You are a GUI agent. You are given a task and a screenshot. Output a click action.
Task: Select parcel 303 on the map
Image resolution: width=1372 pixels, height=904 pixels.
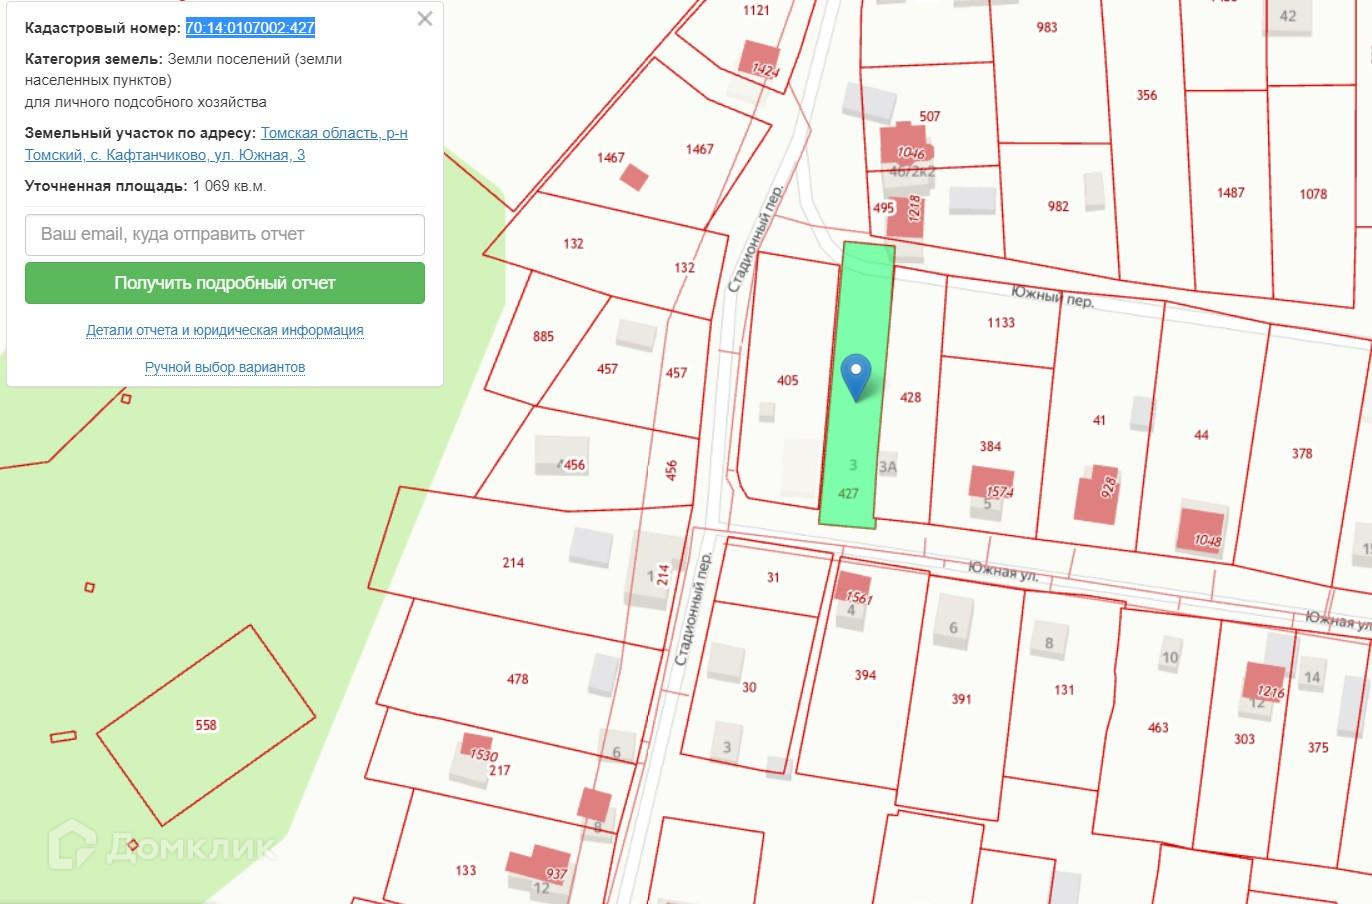[1244, 739]
